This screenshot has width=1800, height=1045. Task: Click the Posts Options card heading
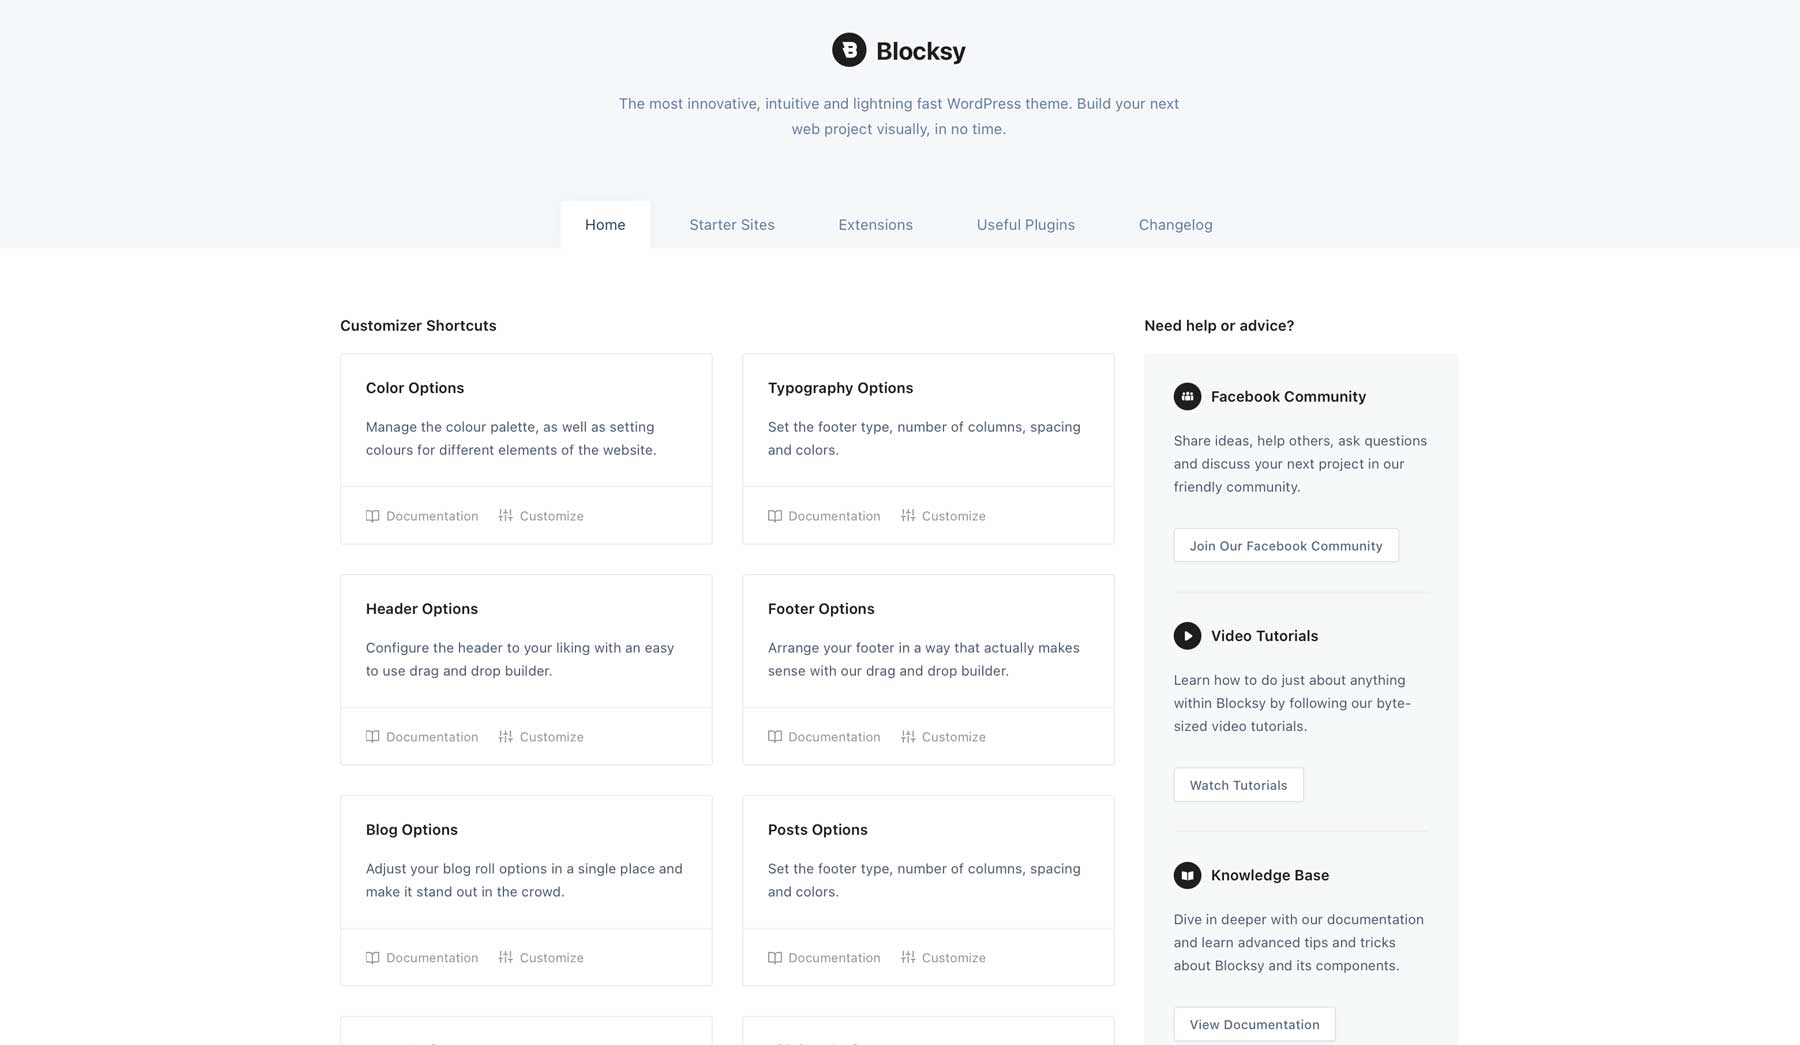click(x=817, y=830)
